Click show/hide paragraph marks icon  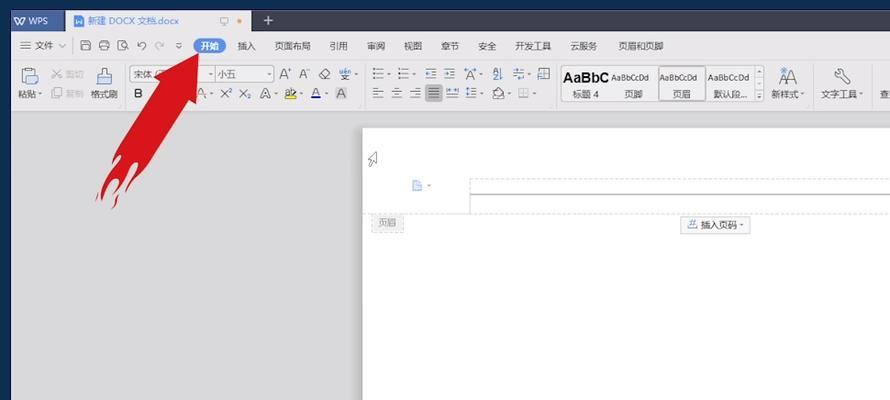point(518,74)
